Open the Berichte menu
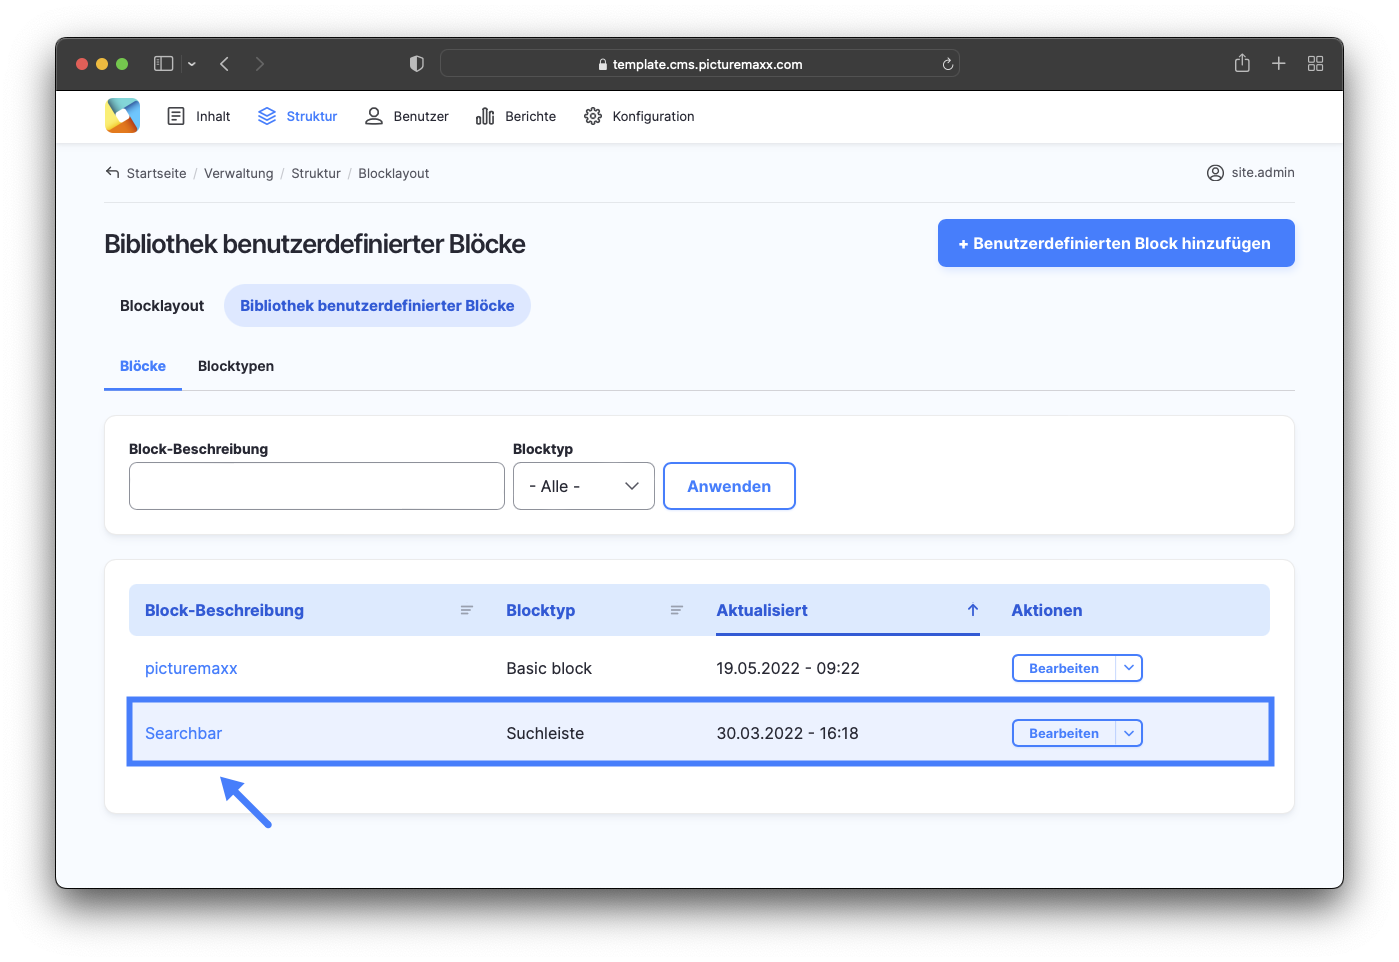The width and height of the screenshot is (1399, 962). pyautogui.click(x=516, y=116)
